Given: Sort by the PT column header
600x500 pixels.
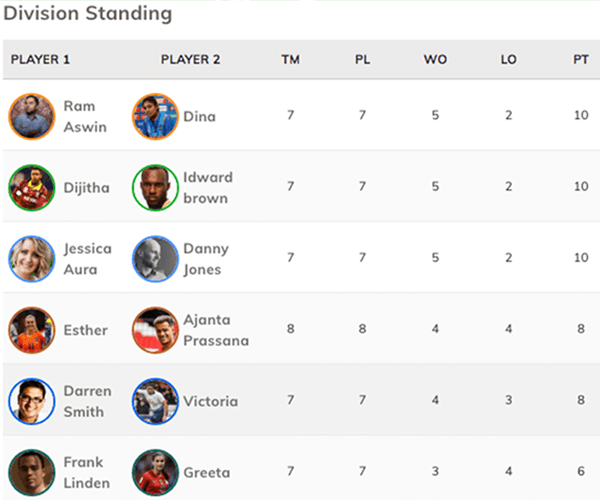Looking at the screenshot, I should (581, 59).
